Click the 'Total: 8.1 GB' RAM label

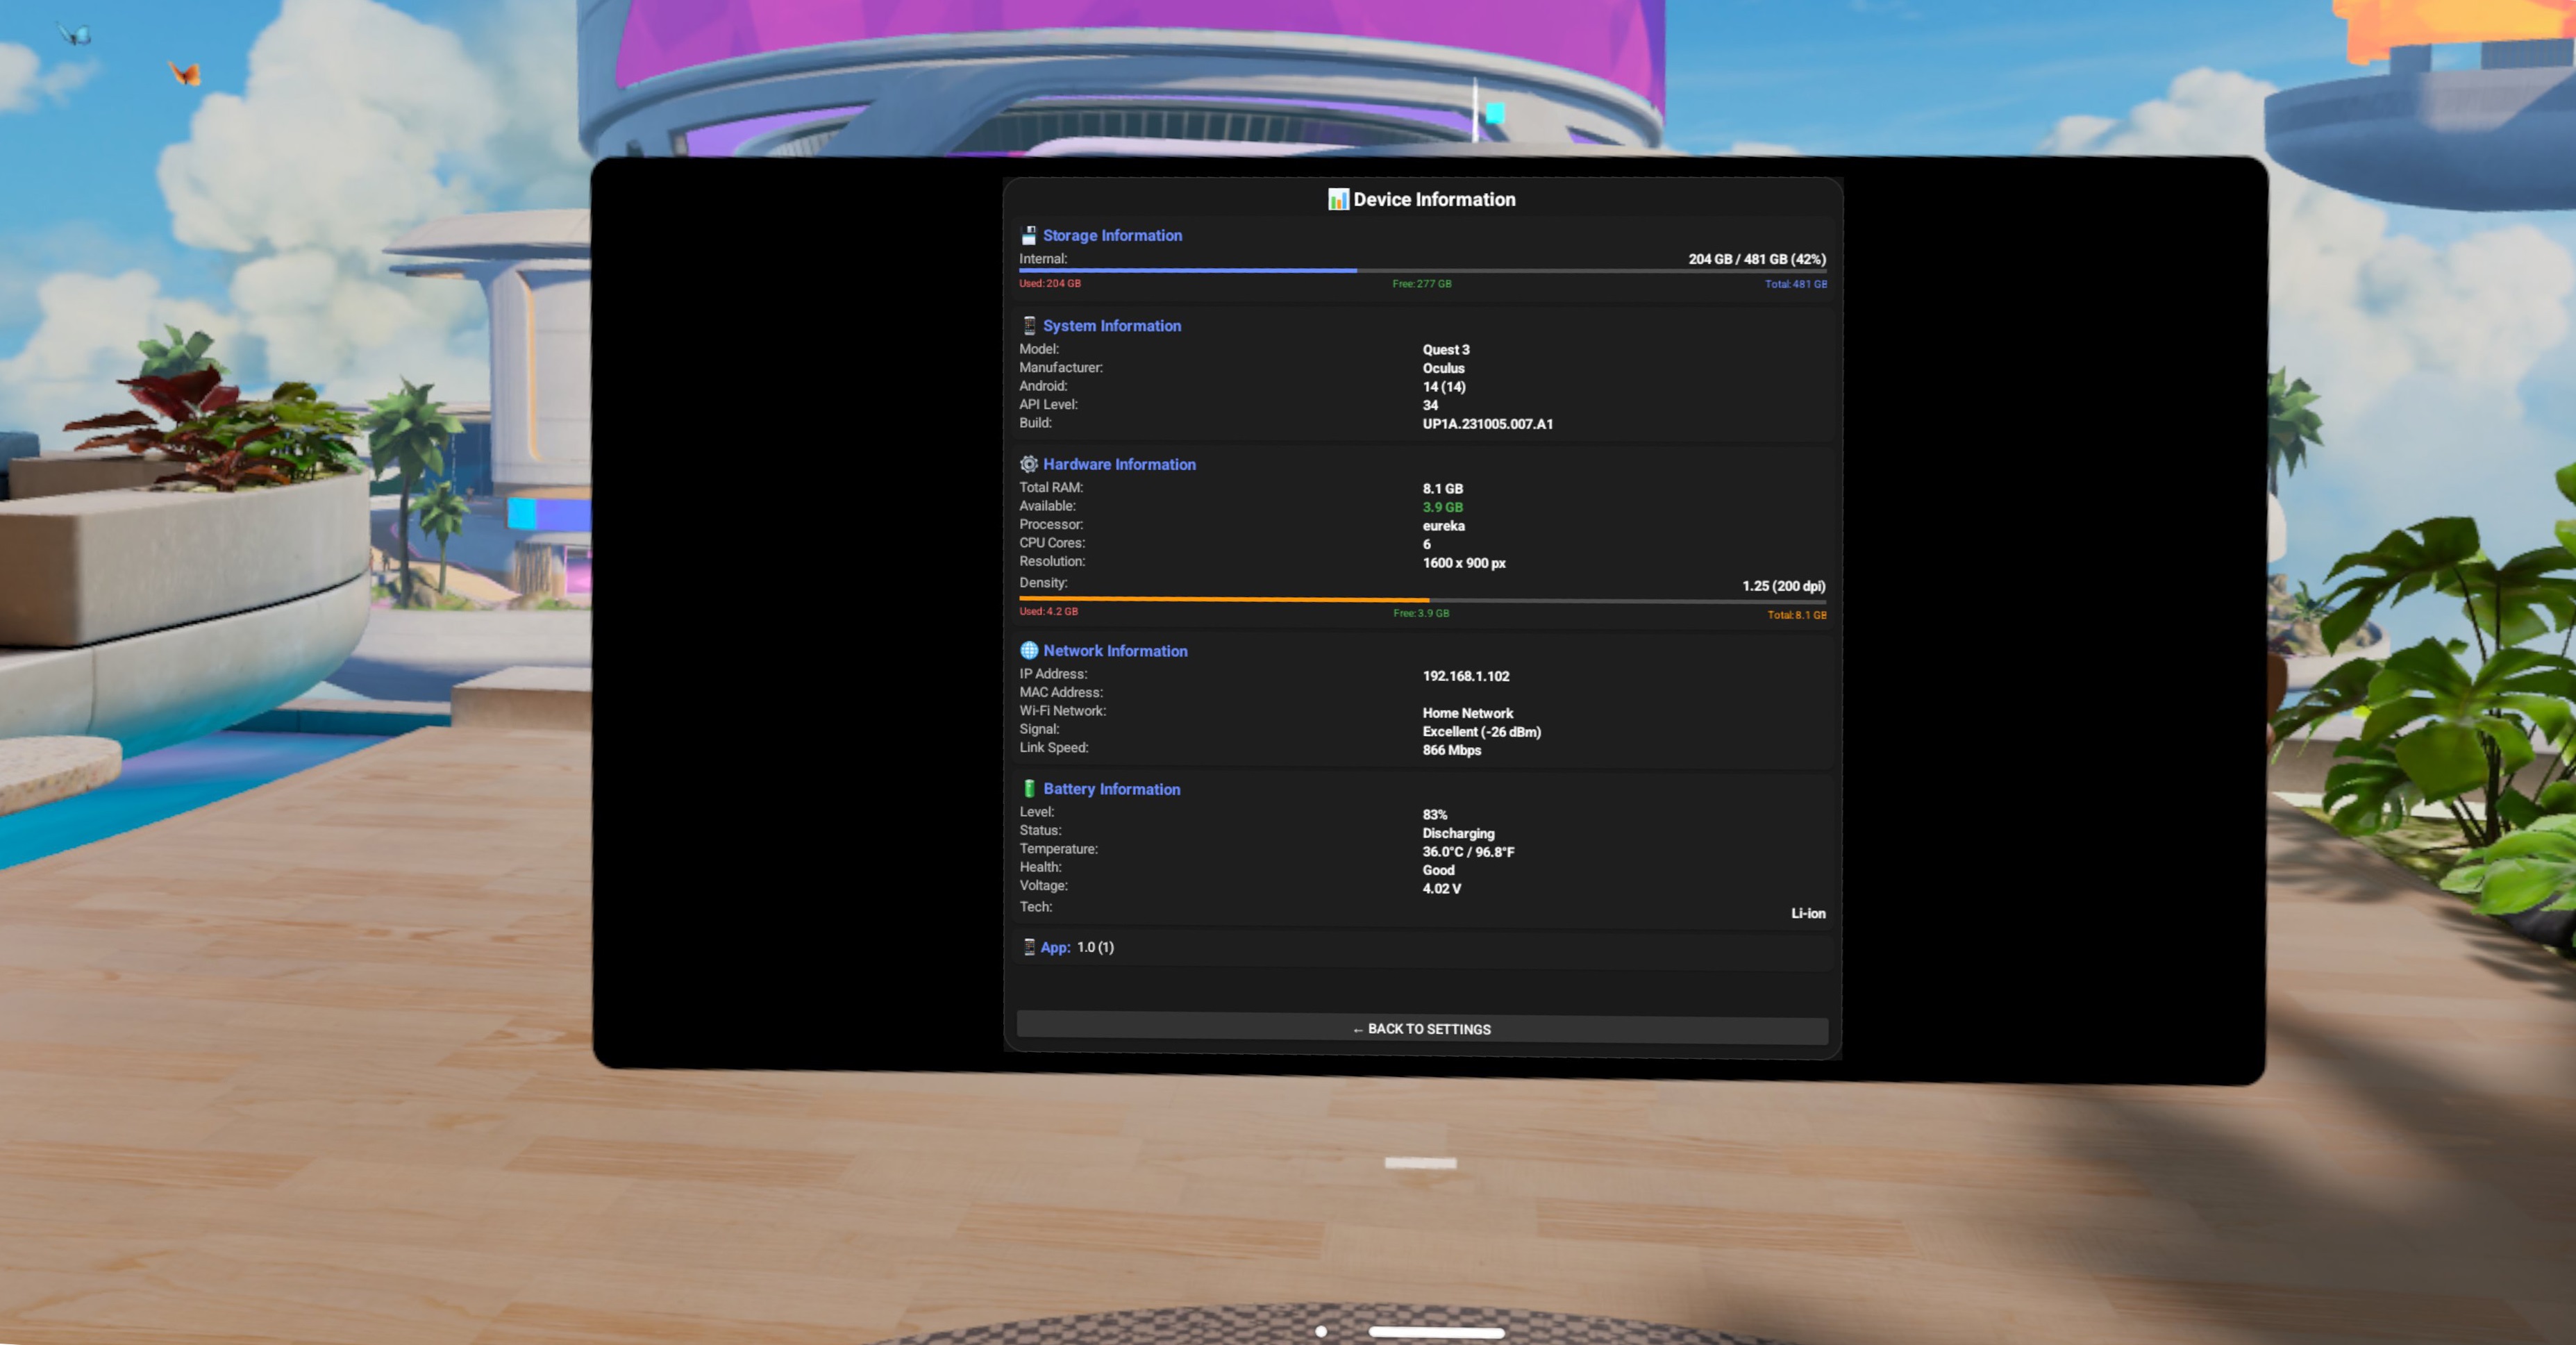tap(1796, 615)
